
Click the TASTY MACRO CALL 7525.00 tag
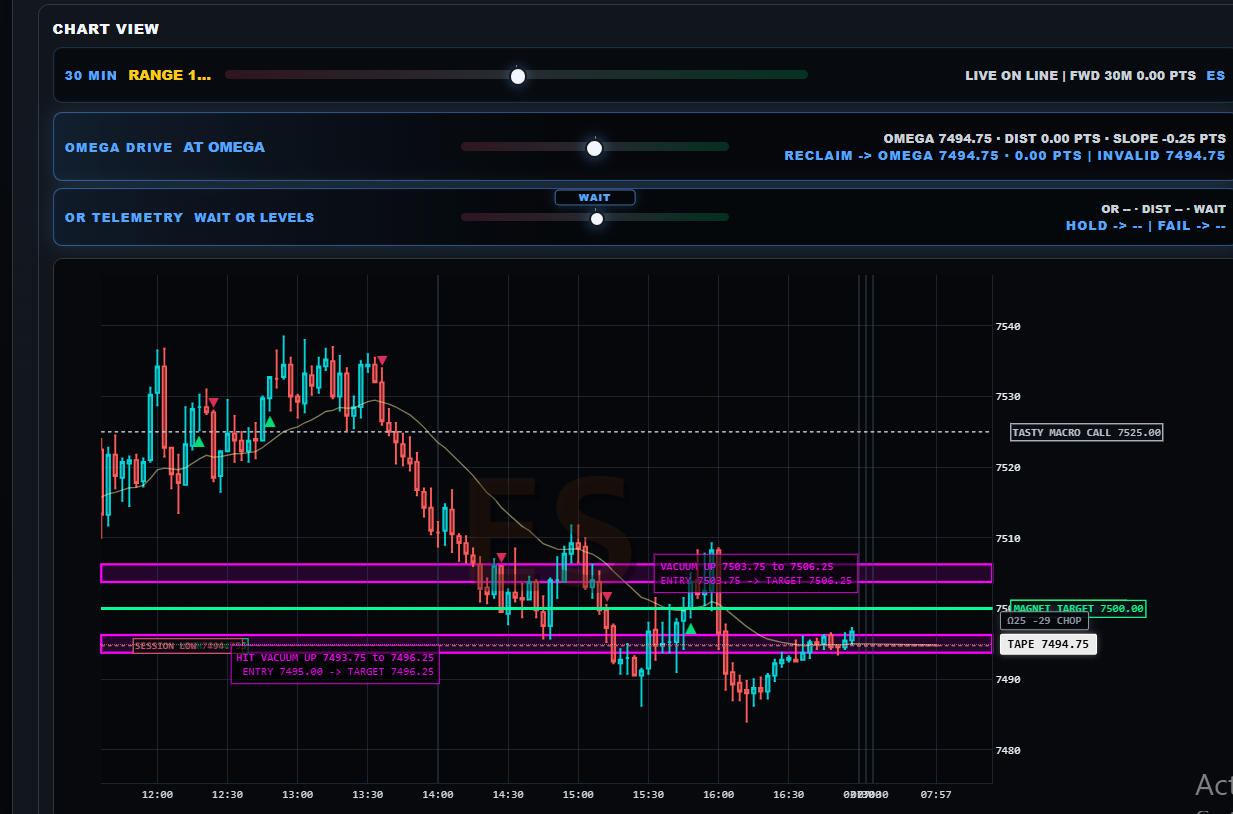(1087, 432)
